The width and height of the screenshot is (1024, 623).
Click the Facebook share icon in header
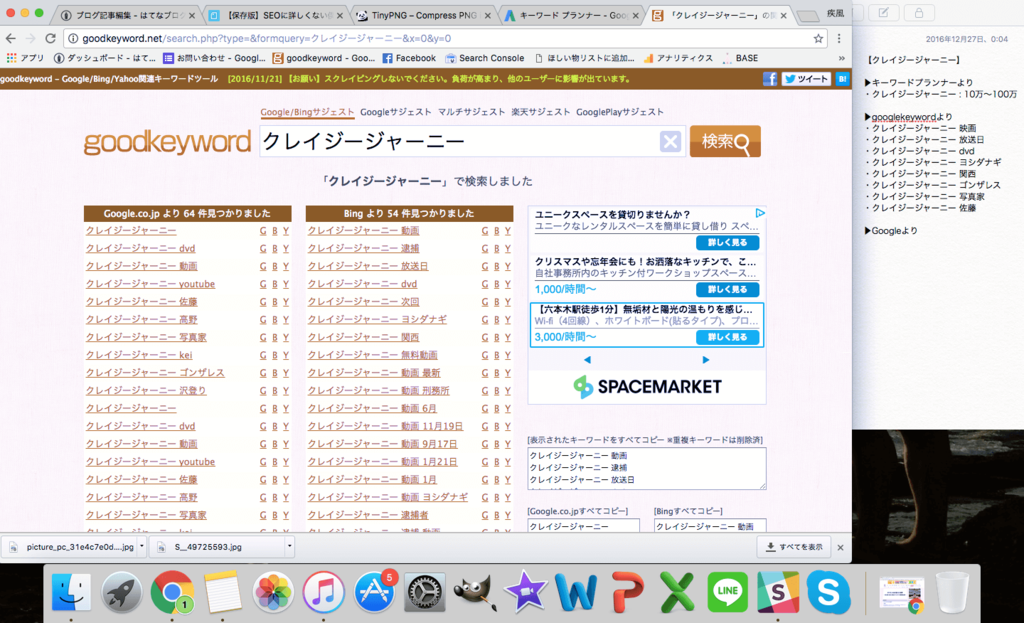click(770, 79)
